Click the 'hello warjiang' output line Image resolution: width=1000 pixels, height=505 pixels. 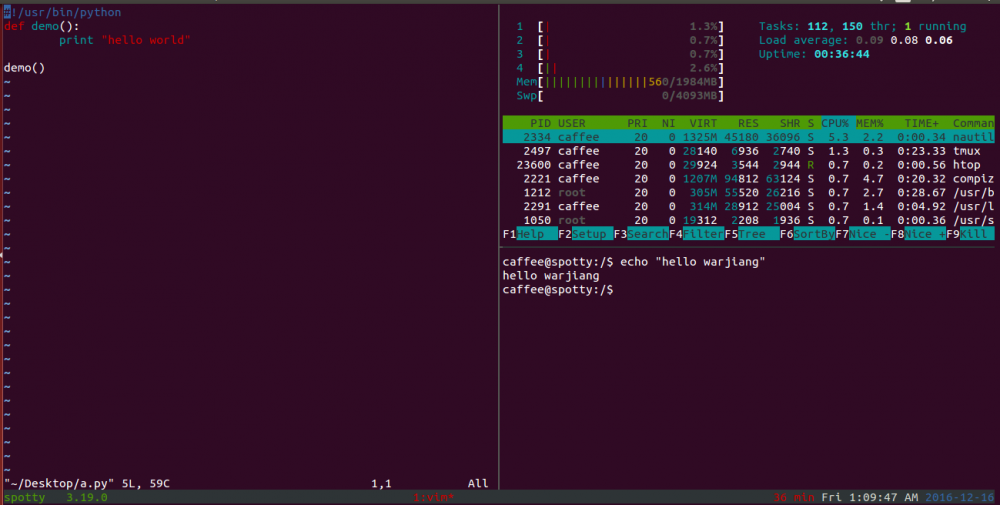click(x=551, y=275)
